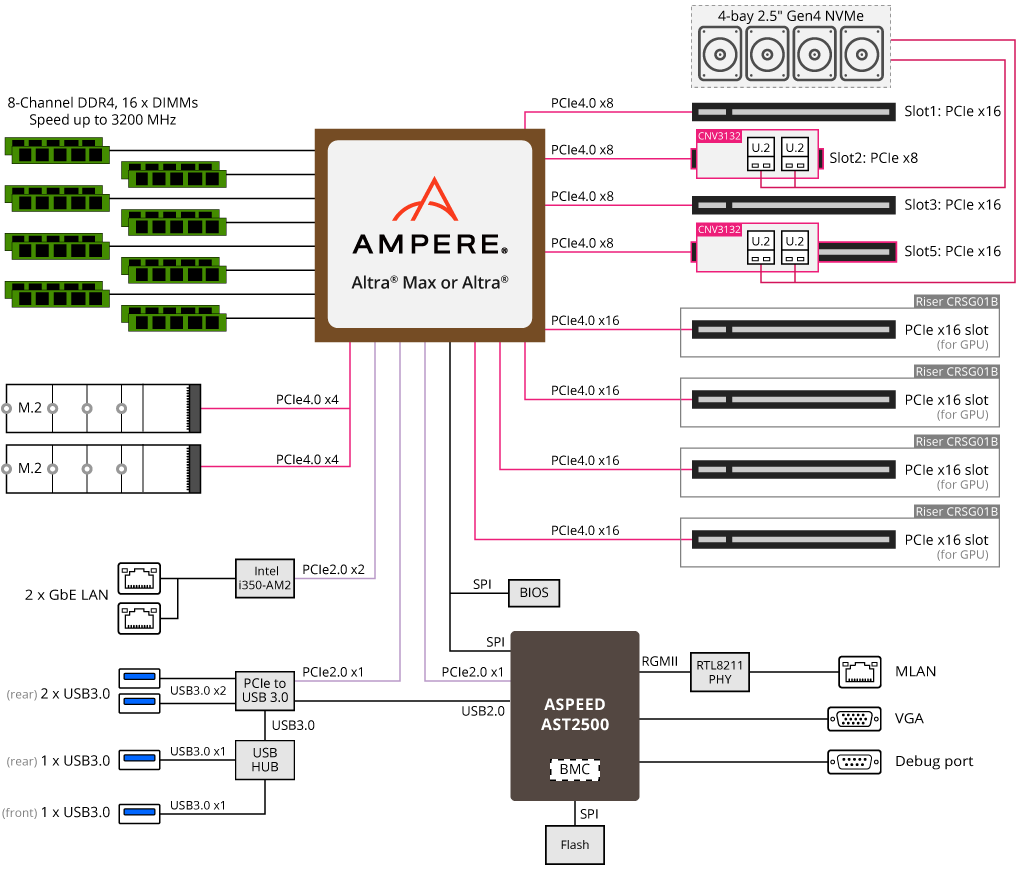Screen dimensions: 1025x875
Task: Select the Slot3 PCIe x16 connector
Action: pyautogui.click(x=794, y=205)
